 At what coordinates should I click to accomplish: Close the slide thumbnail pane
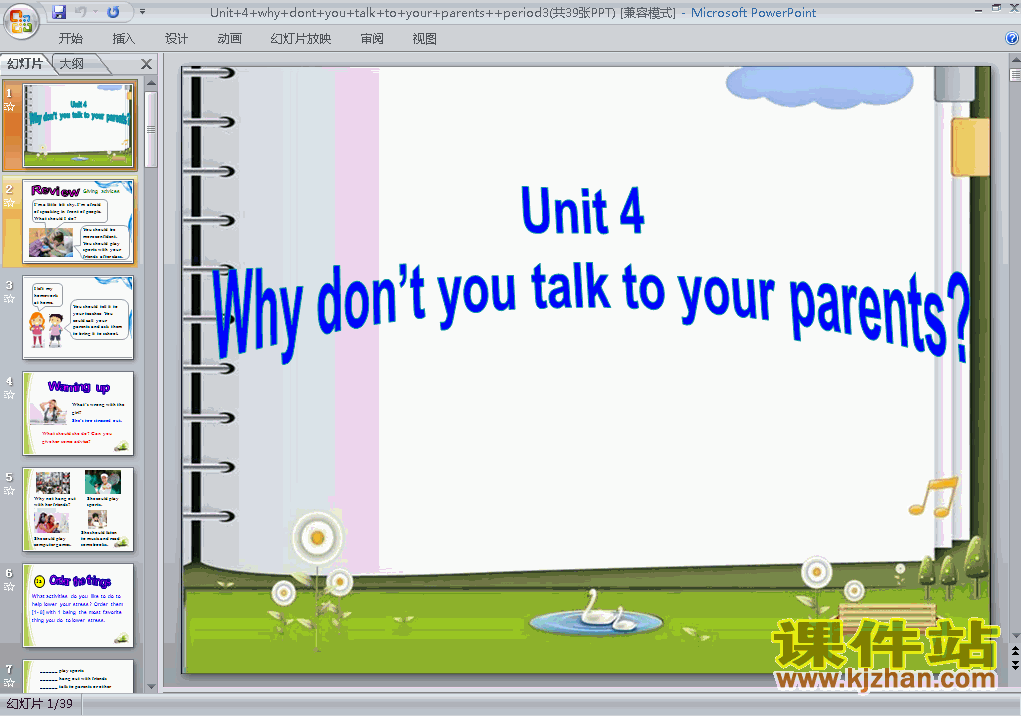147,64
